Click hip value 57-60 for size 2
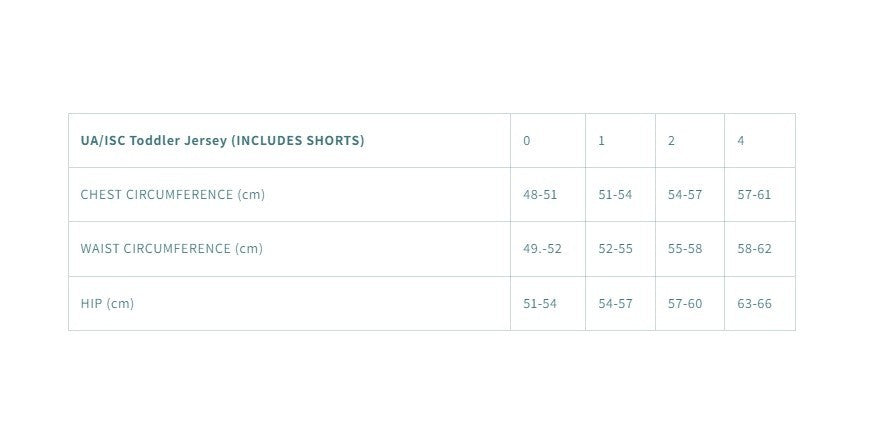 [685, 304]
